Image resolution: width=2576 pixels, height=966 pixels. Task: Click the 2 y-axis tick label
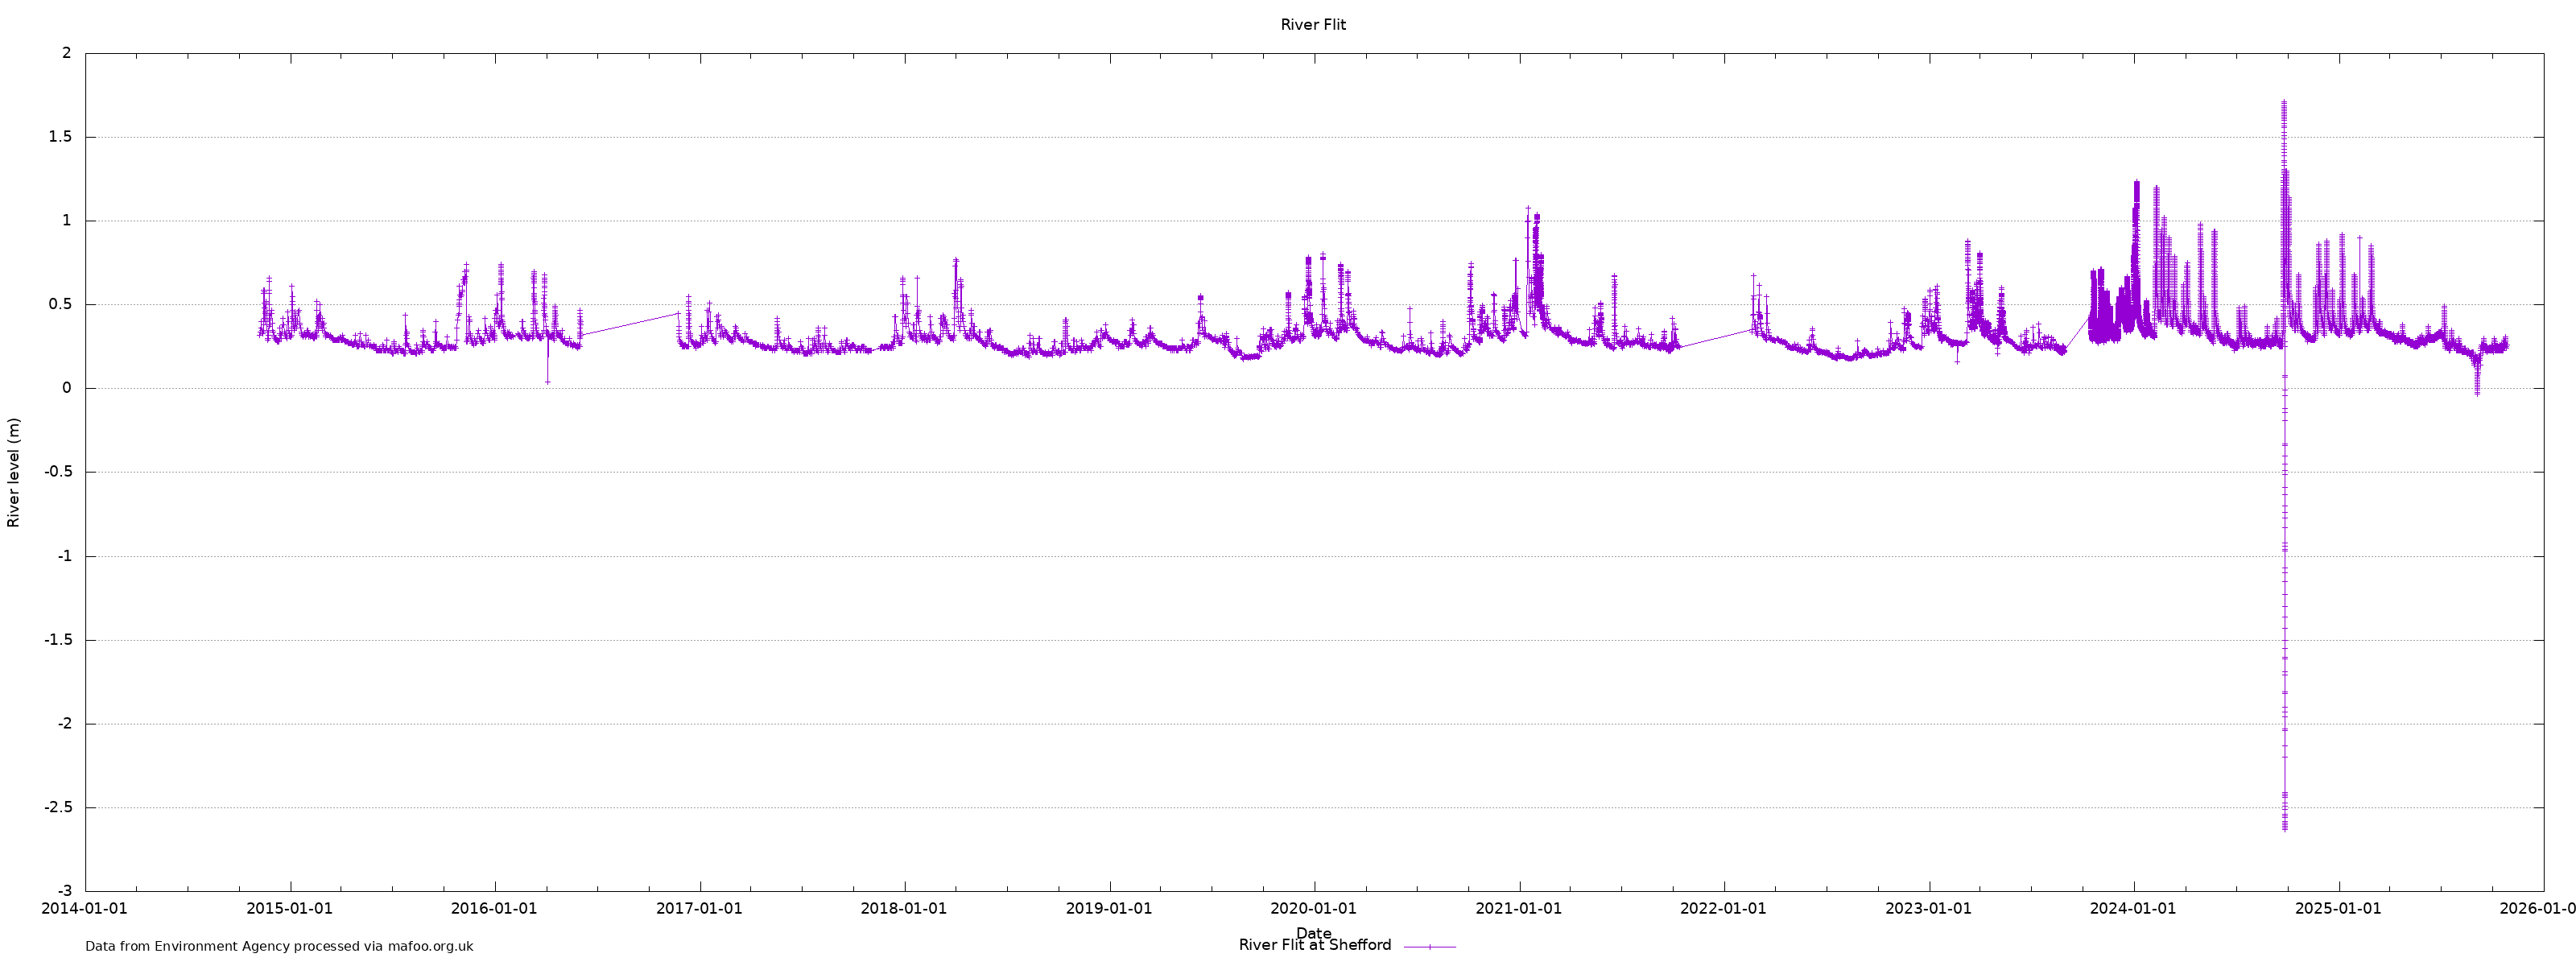pyautogui.click(x=67, y=53)
